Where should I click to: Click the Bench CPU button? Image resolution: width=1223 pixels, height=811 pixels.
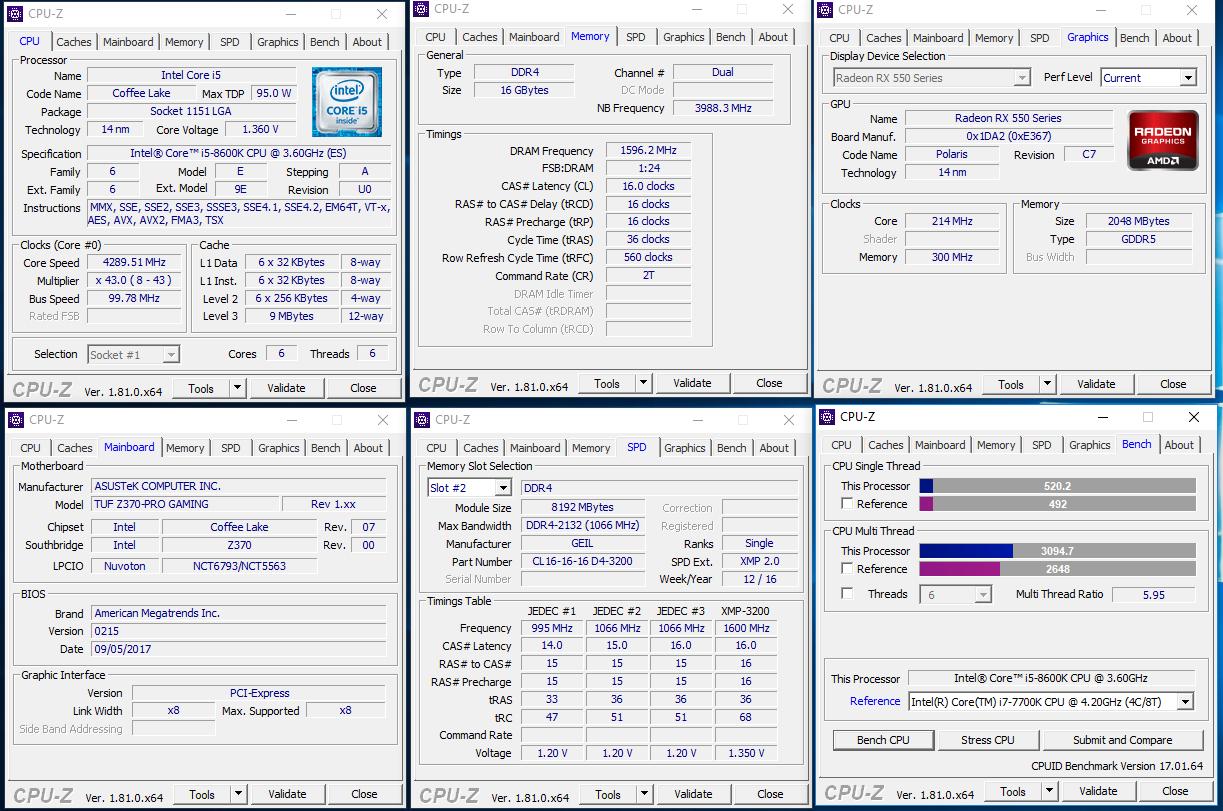884,740
